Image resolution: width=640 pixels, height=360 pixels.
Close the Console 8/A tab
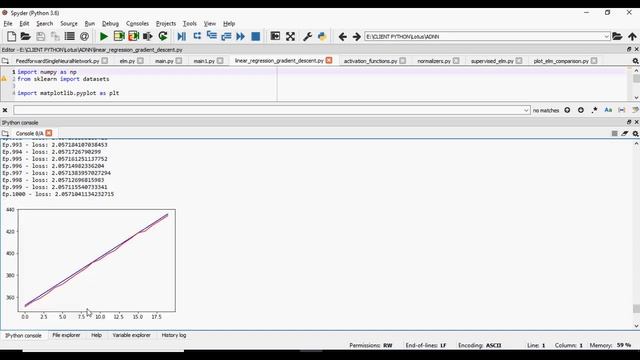(x=49, y=133)
